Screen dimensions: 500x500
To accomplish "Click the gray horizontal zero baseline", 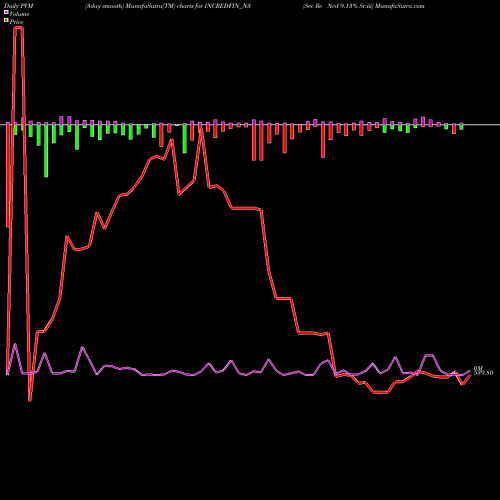I will click(x=250, y=125).
